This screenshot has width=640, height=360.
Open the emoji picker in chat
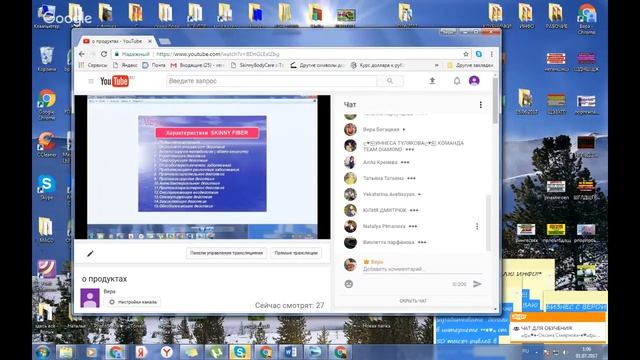point(349,284)
